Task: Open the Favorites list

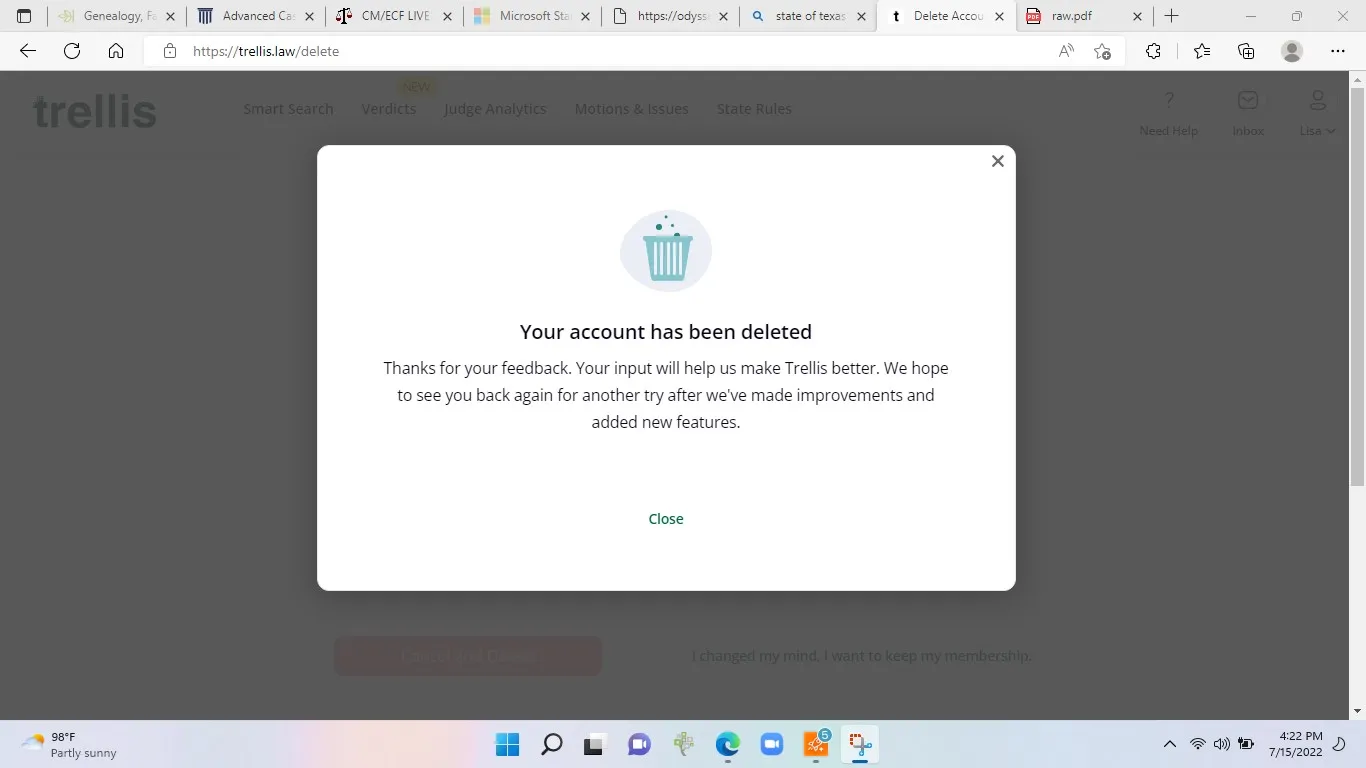Action: tap(1201, 51)
